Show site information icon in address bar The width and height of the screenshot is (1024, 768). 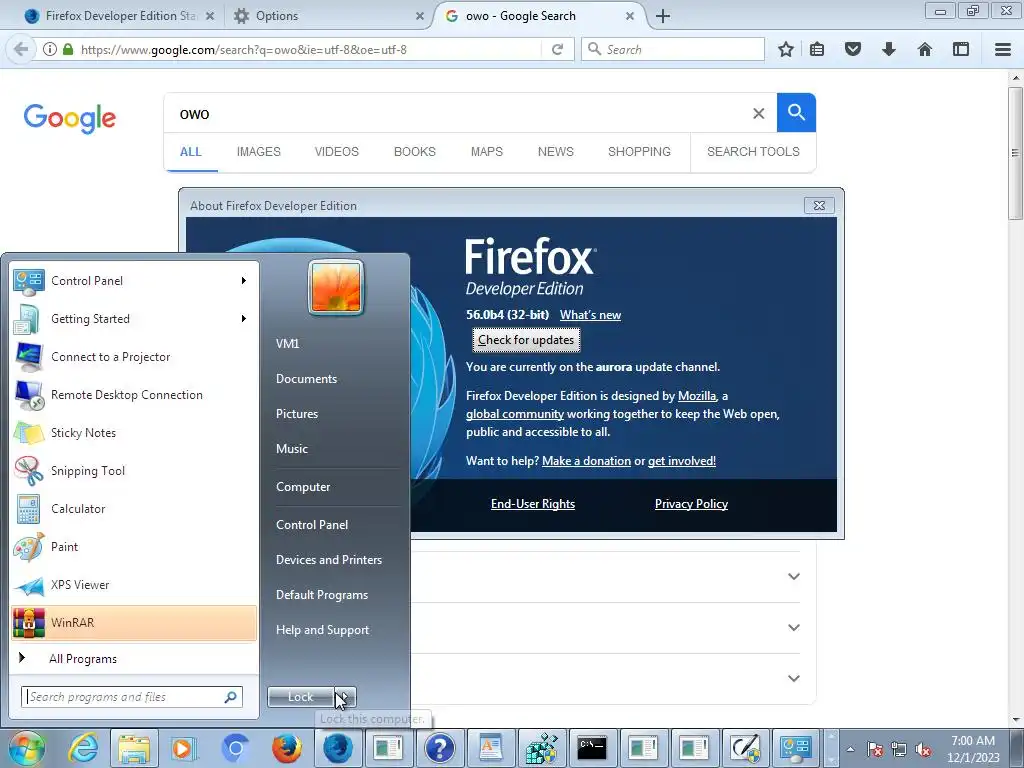[x=50, y=49]
